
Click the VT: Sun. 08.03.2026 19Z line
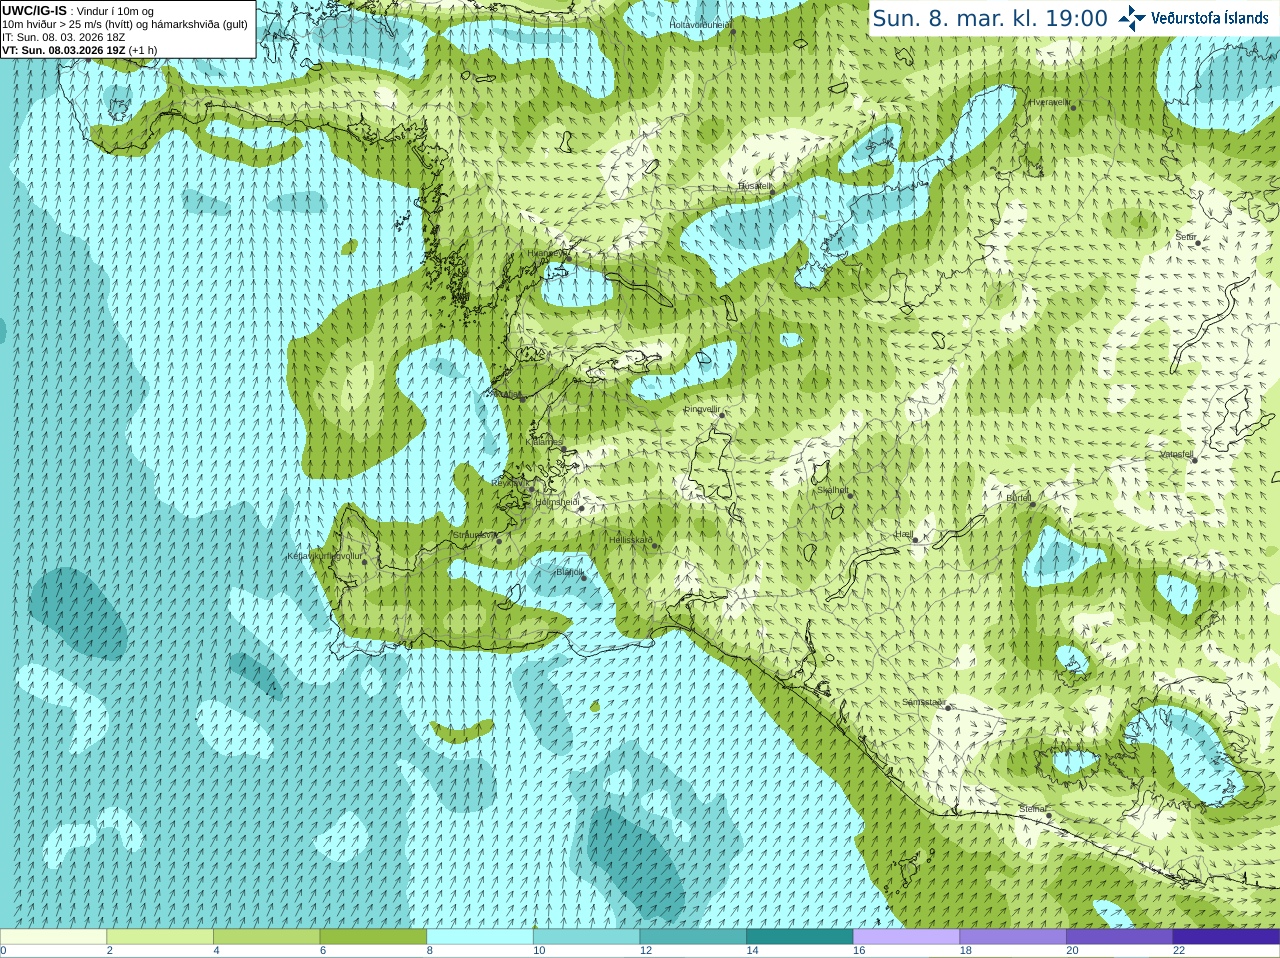coord(80,50)
